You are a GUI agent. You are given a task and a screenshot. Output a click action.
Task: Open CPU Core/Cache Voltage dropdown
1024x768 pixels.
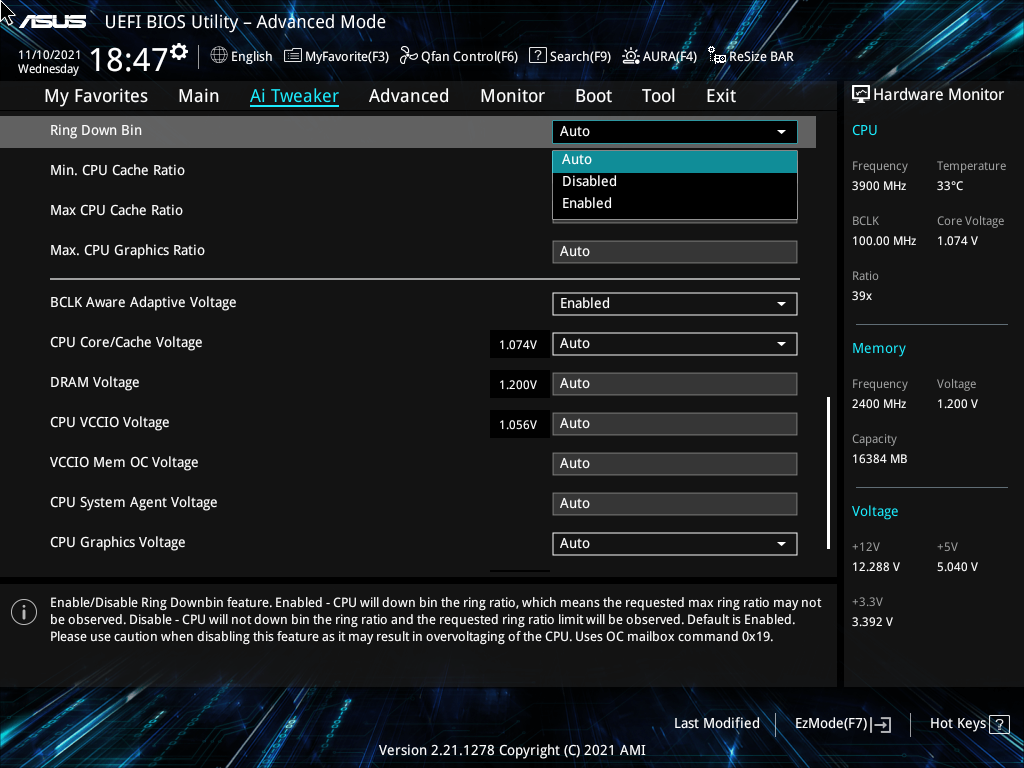pos(675,344)
